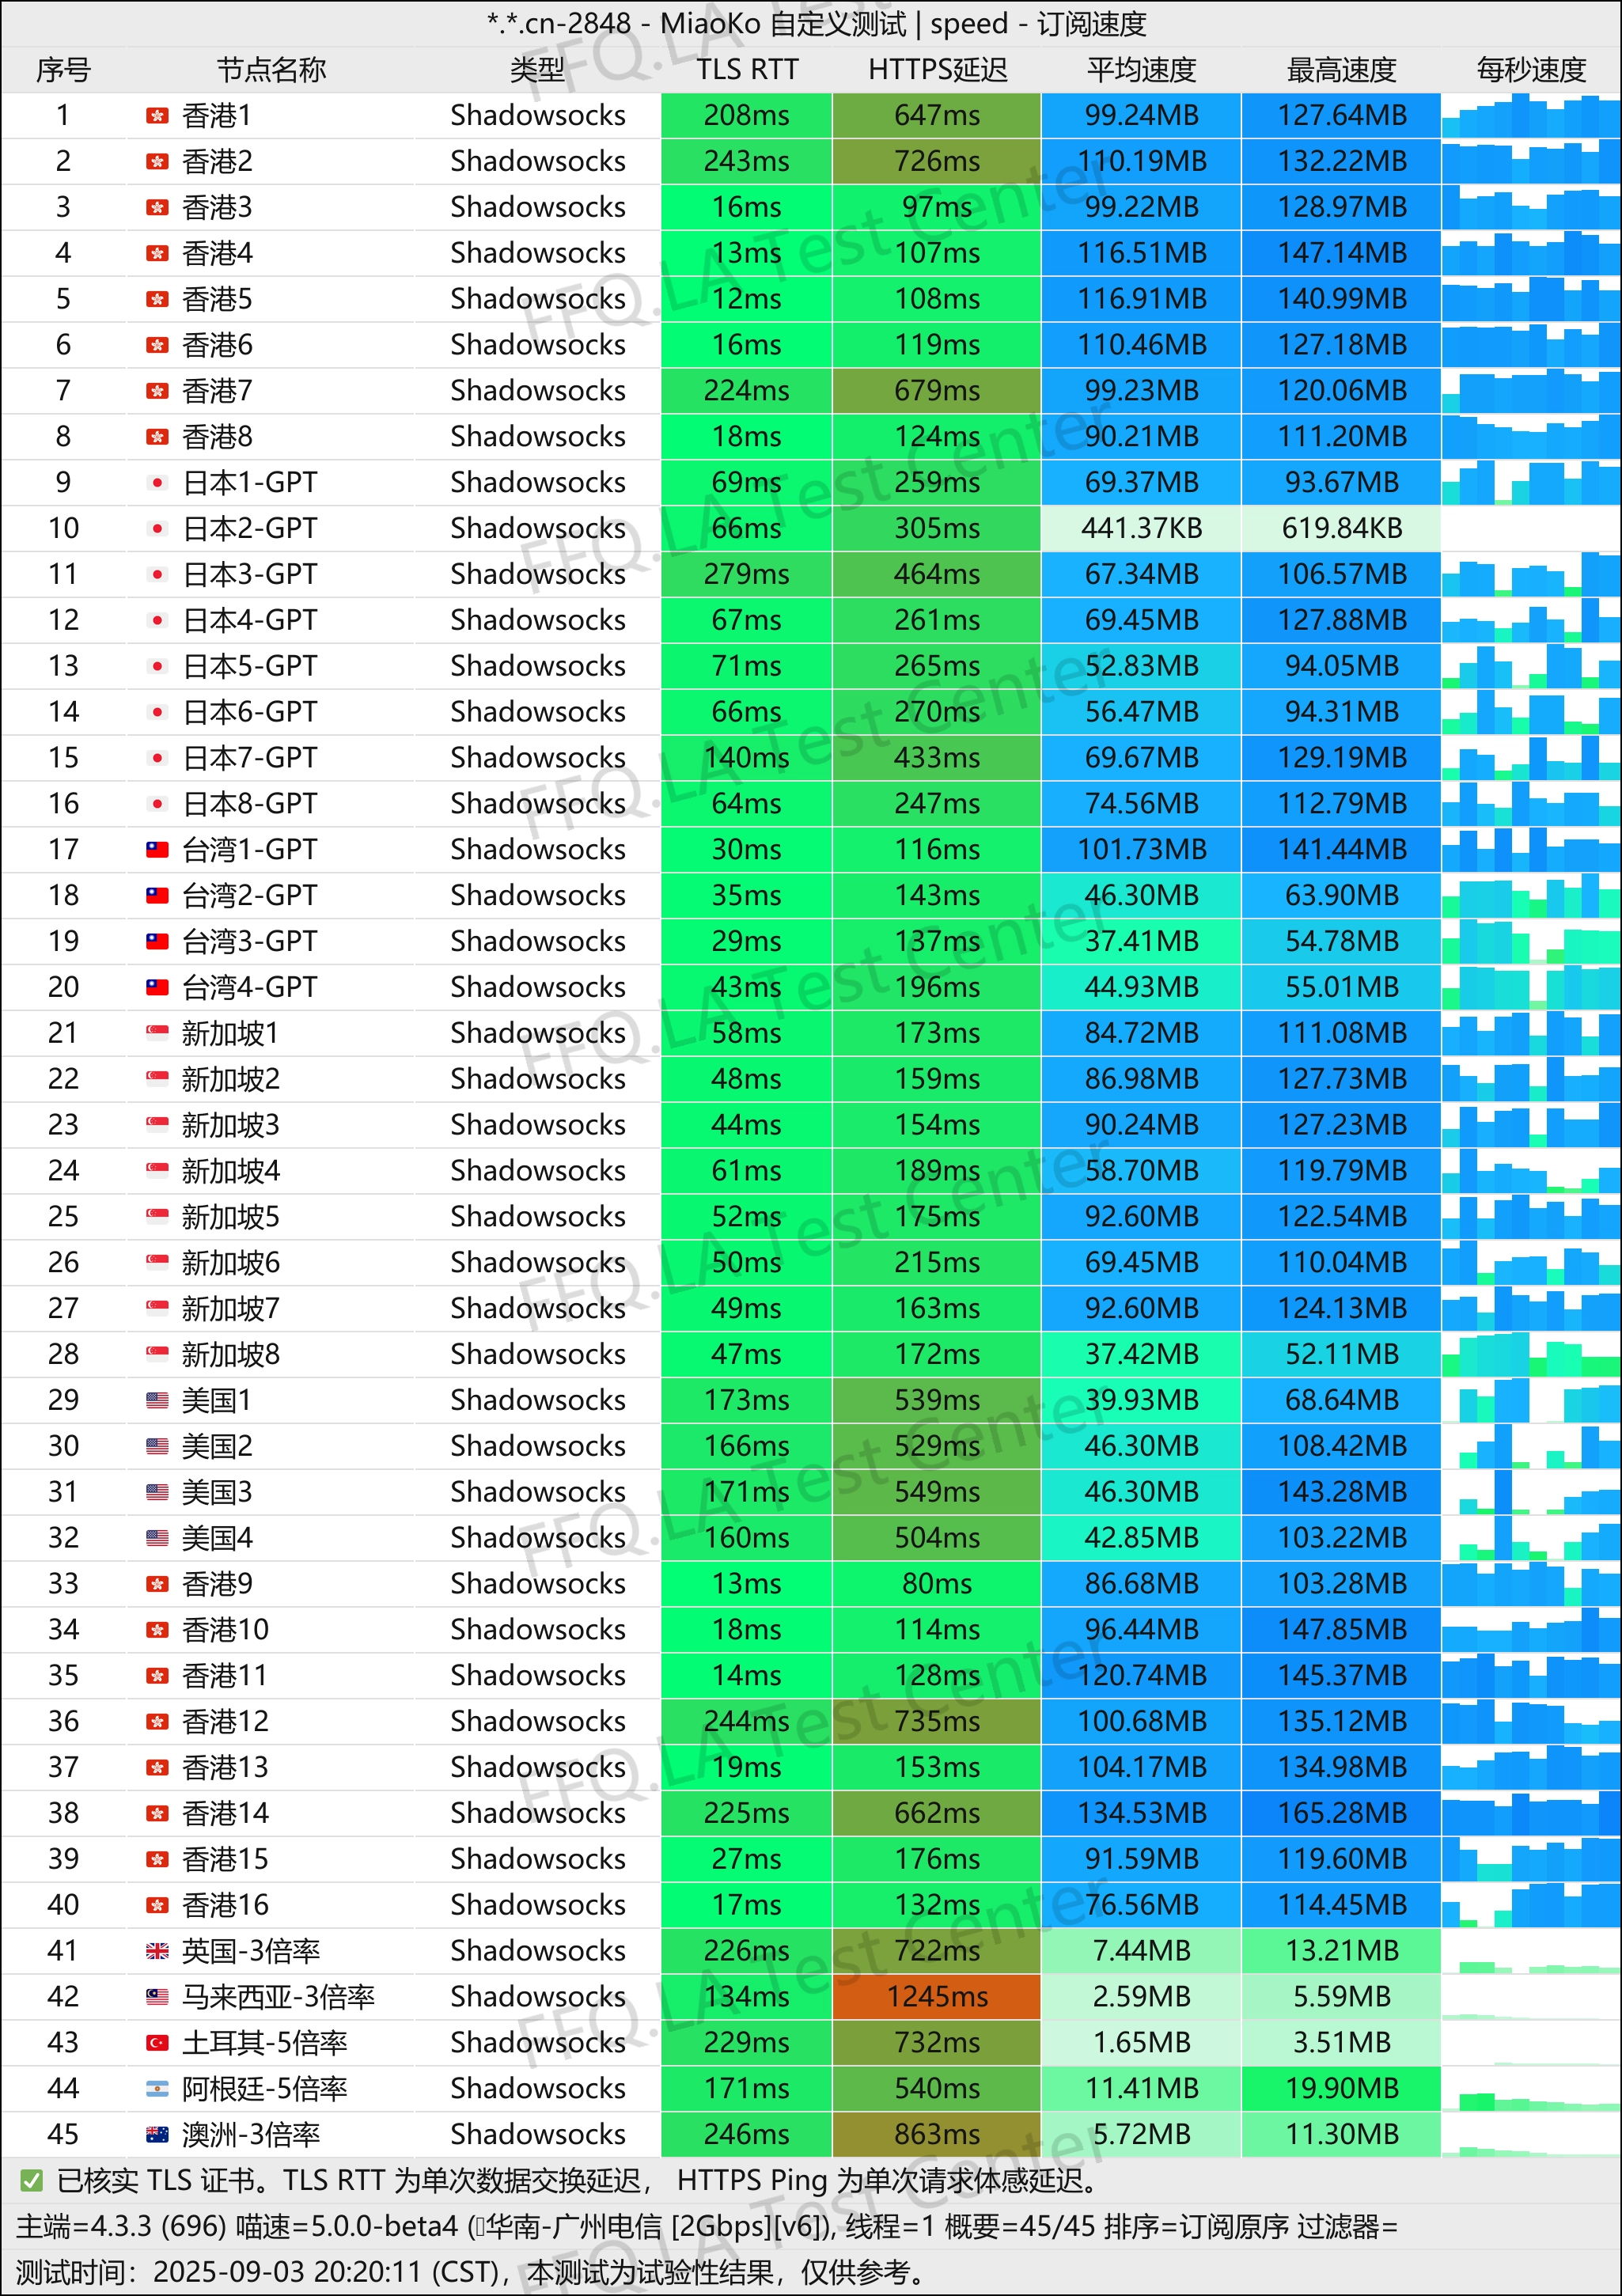Click the Argentina flag beside 阿根廷-5倍率

[157, 2089]
